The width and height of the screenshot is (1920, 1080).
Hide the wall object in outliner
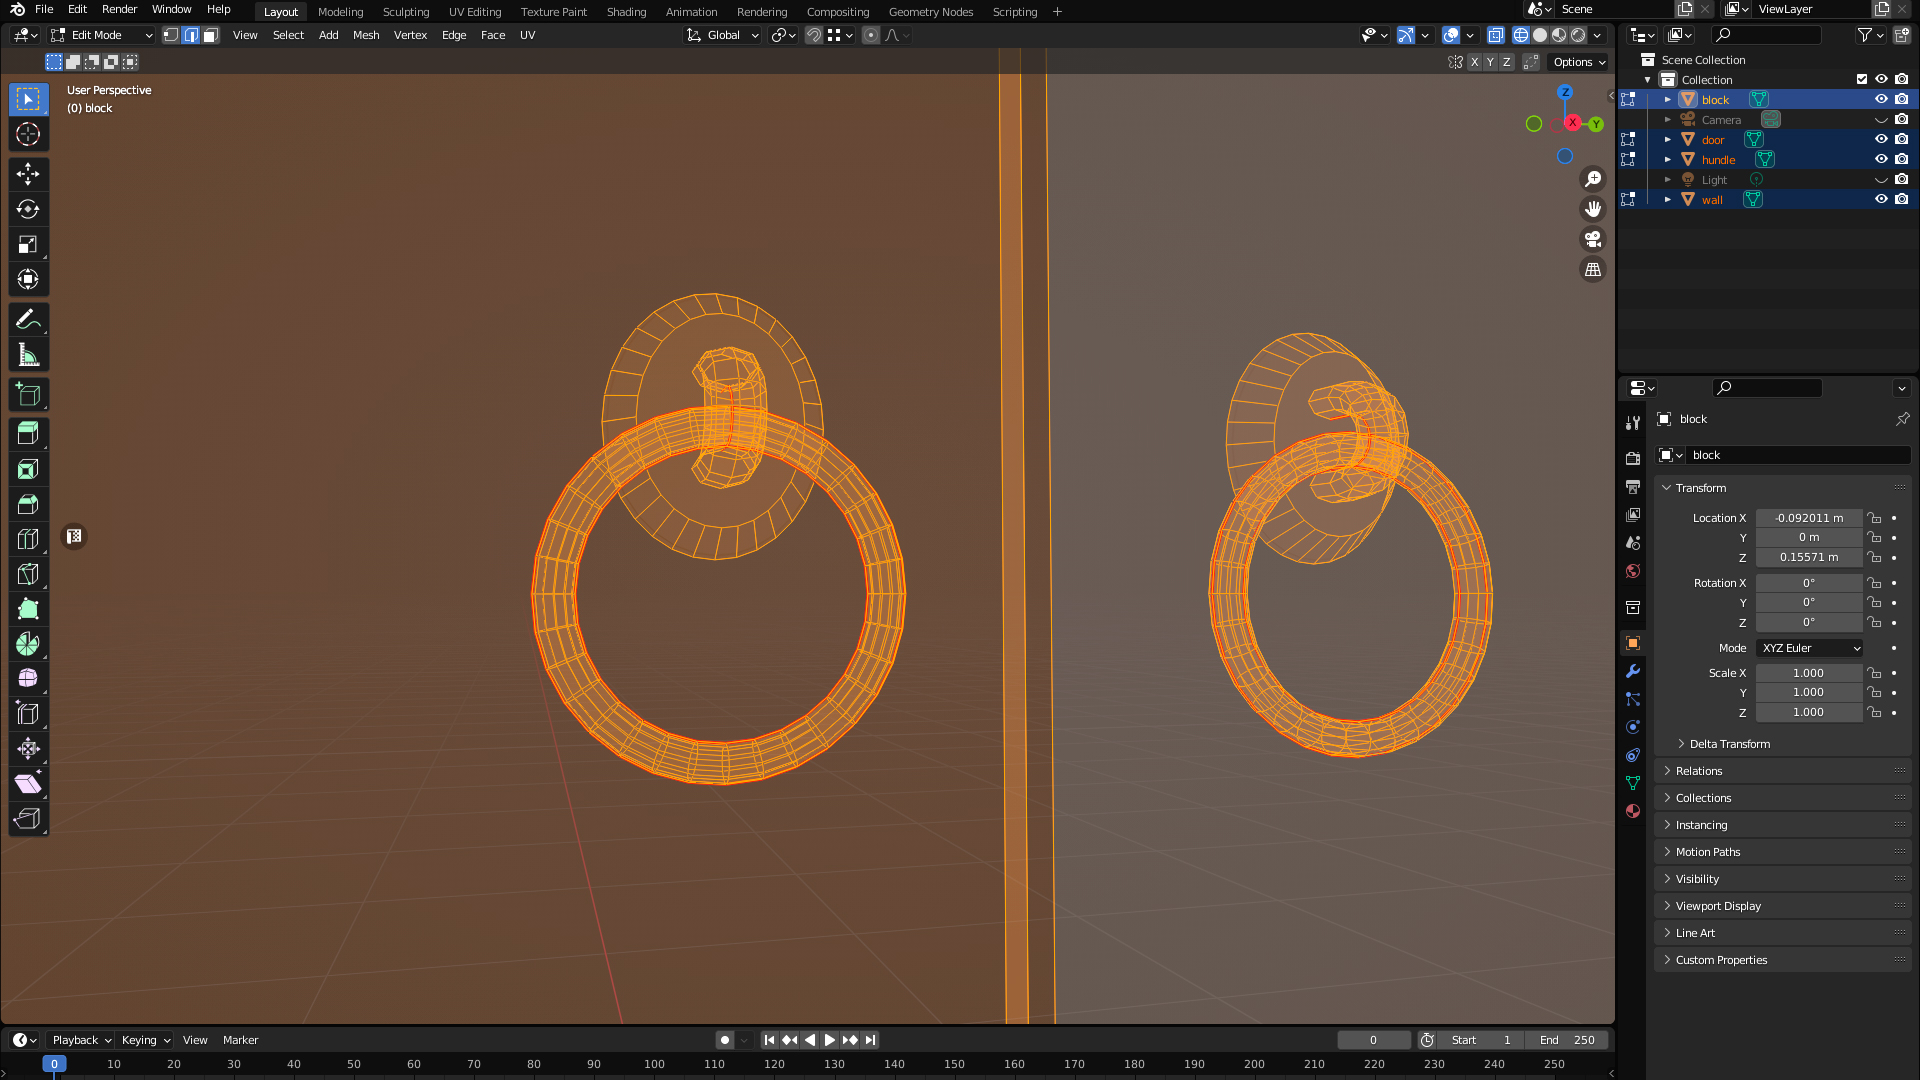point(1880,199)
